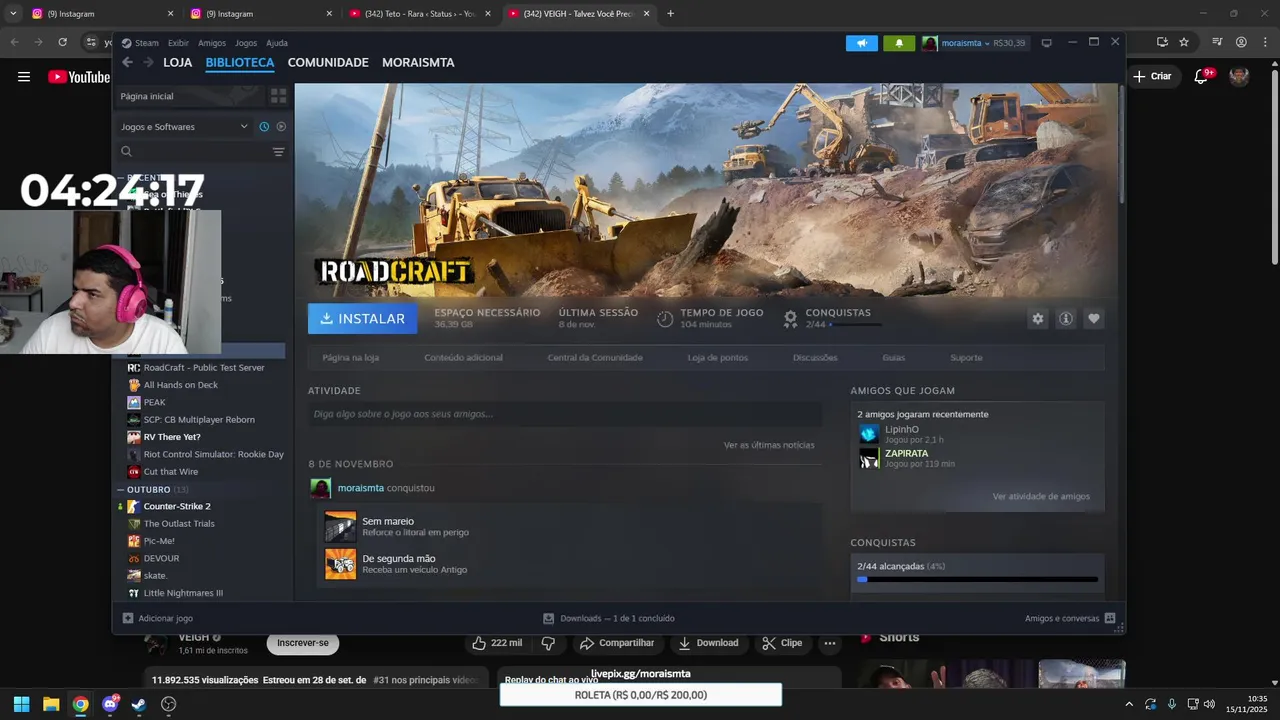
Task: Open the Discussões tab
Action: pyautogui.click(x=815, y=357)
